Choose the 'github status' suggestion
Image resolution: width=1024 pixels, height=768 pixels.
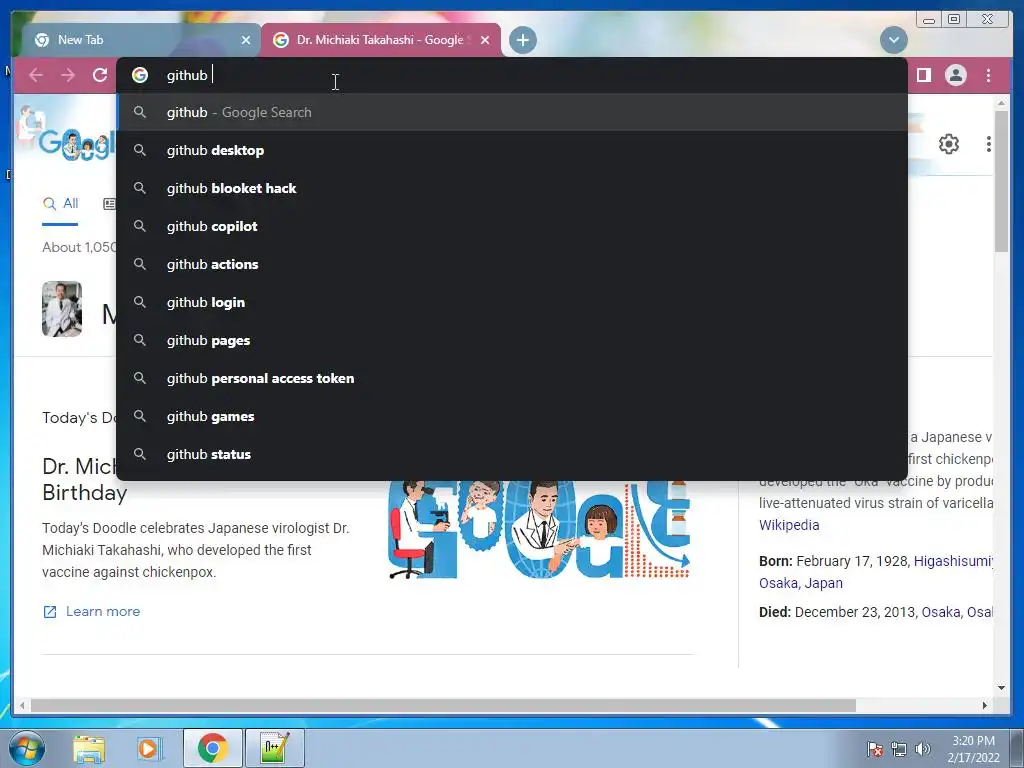tap(513, 454)
